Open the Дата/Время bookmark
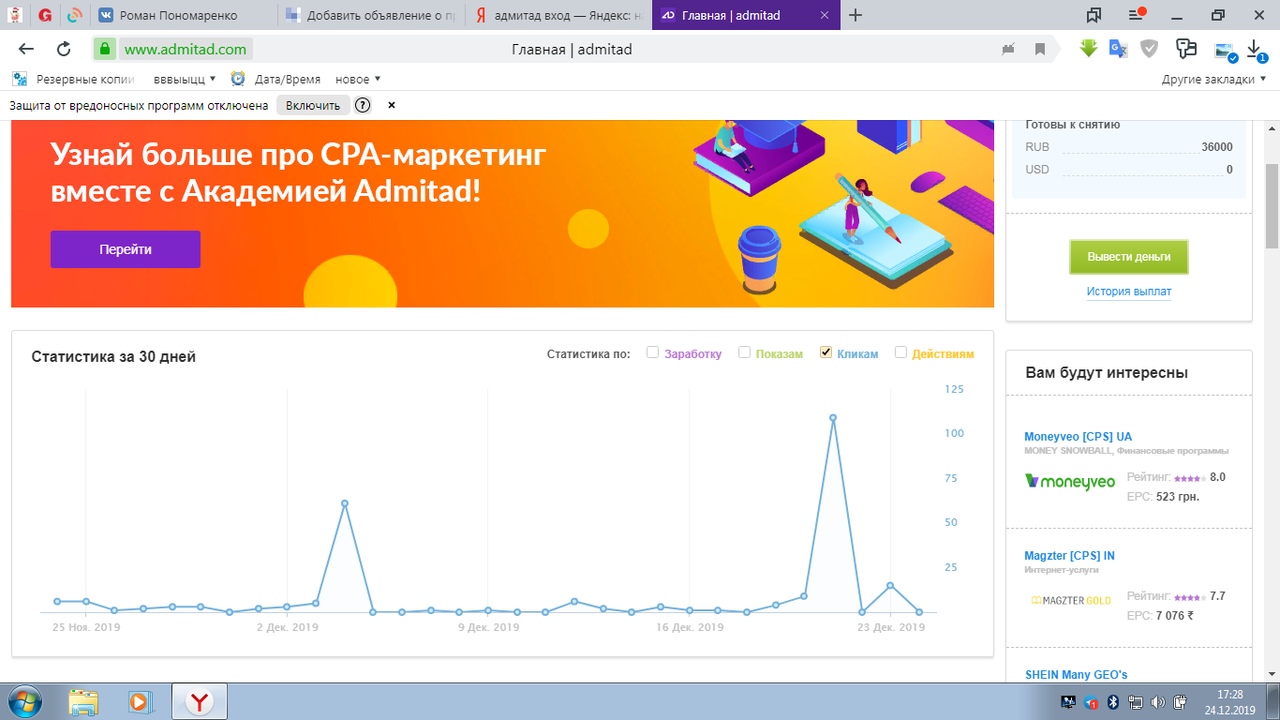1280x720 pixels. (276, 79)
